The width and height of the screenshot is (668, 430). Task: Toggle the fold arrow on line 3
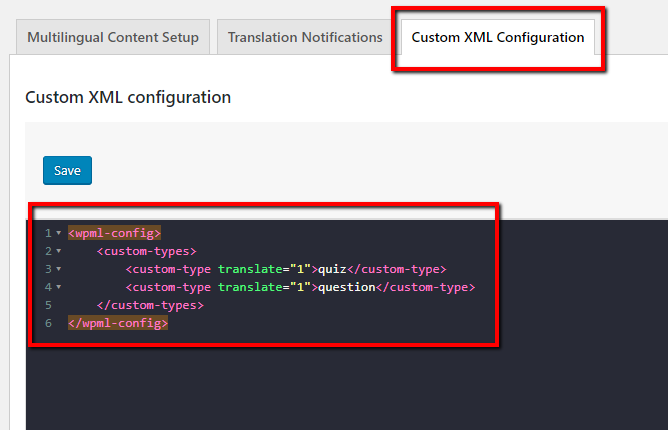(x=59, y=269)
